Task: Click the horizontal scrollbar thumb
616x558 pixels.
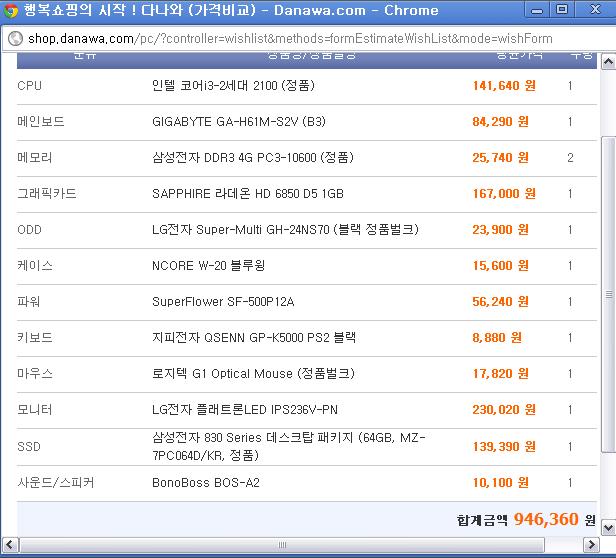Action: pos(282,545)
